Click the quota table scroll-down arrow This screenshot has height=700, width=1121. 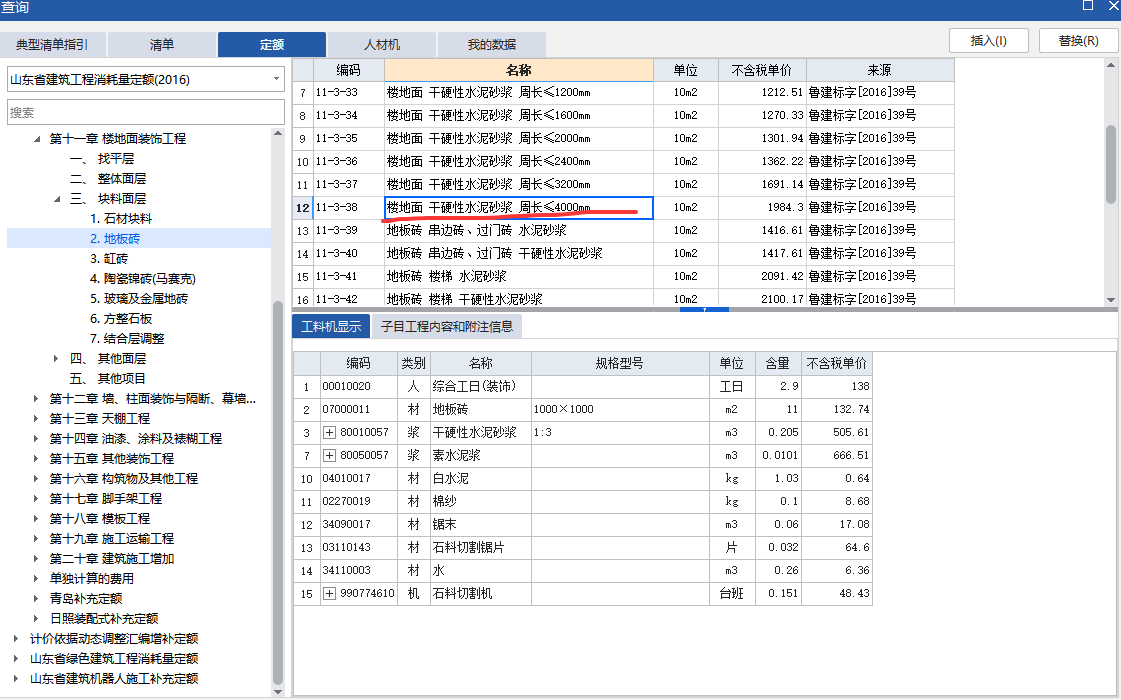[1111, 300]
